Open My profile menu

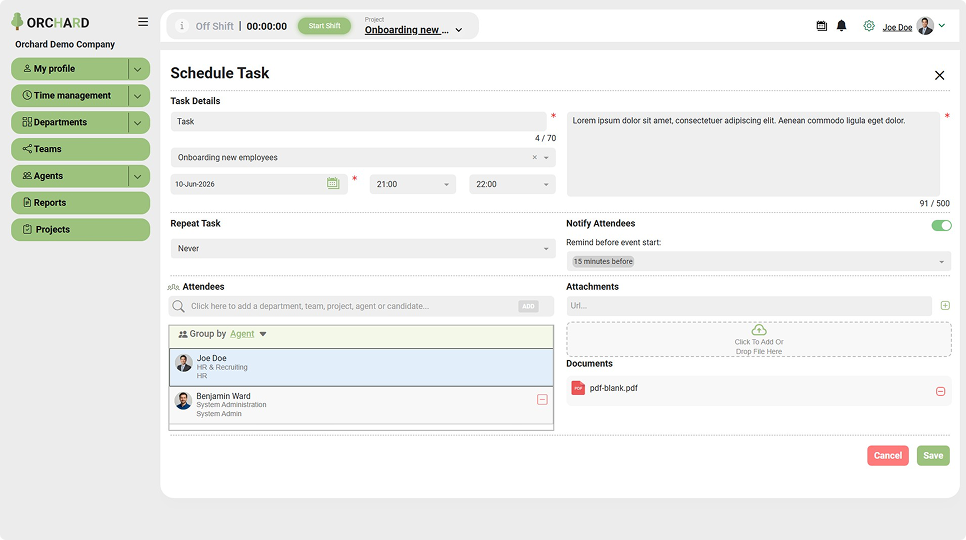(70, 69)
